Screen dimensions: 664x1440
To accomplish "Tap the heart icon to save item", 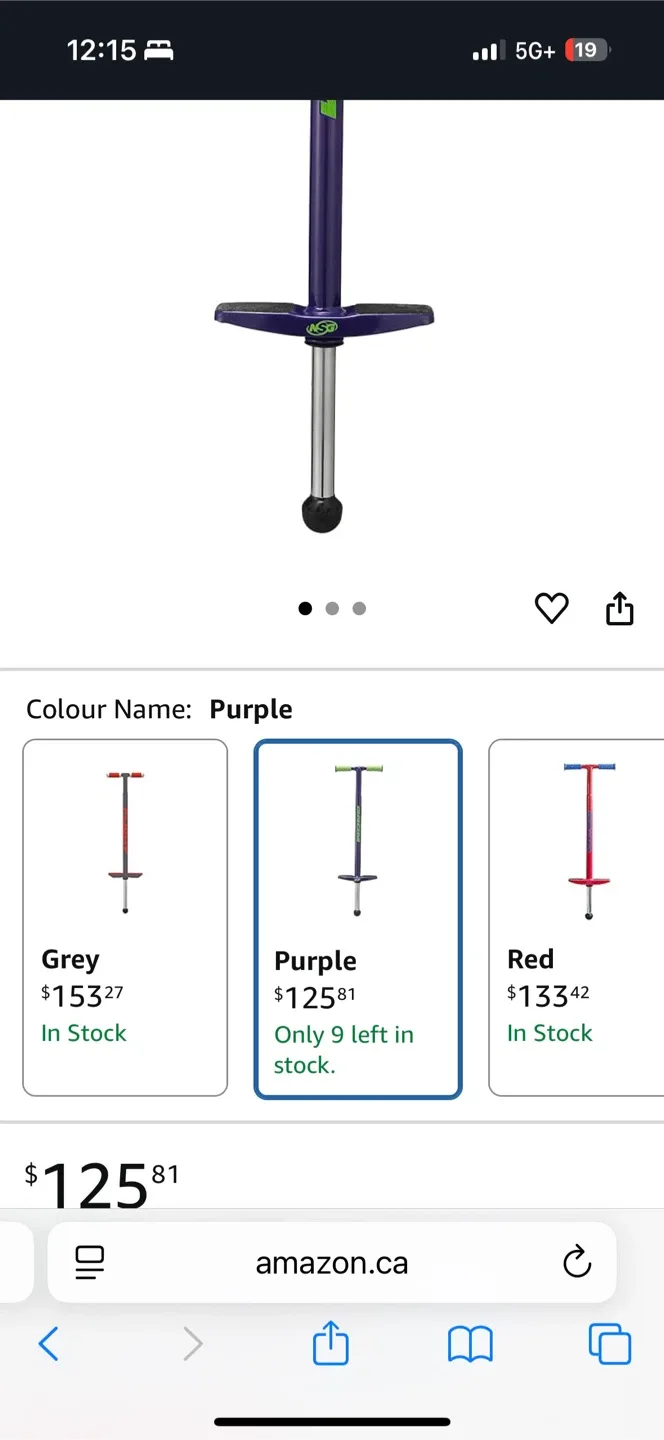I will (x=551, y=608).
